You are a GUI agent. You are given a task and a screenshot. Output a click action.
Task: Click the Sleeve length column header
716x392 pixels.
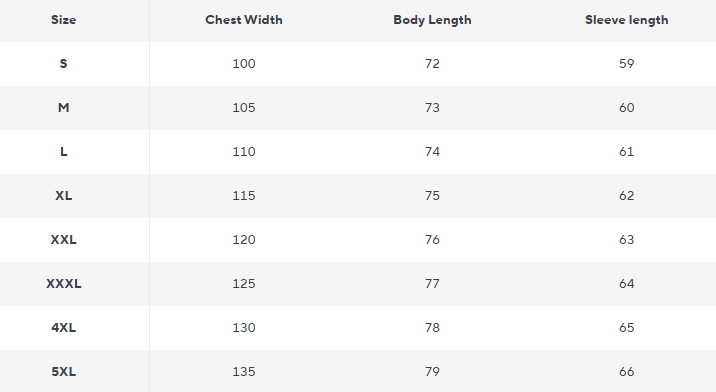[626, 20]
